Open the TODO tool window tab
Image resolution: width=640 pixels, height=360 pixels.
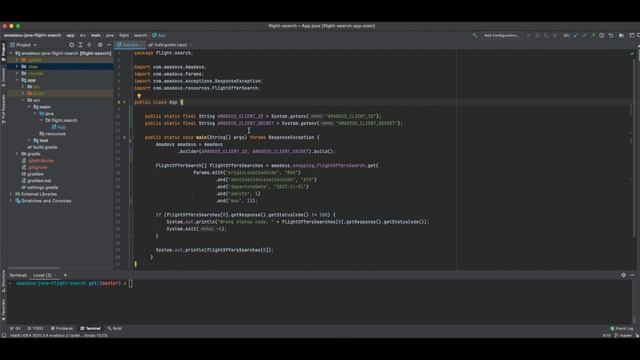[35, 328]
